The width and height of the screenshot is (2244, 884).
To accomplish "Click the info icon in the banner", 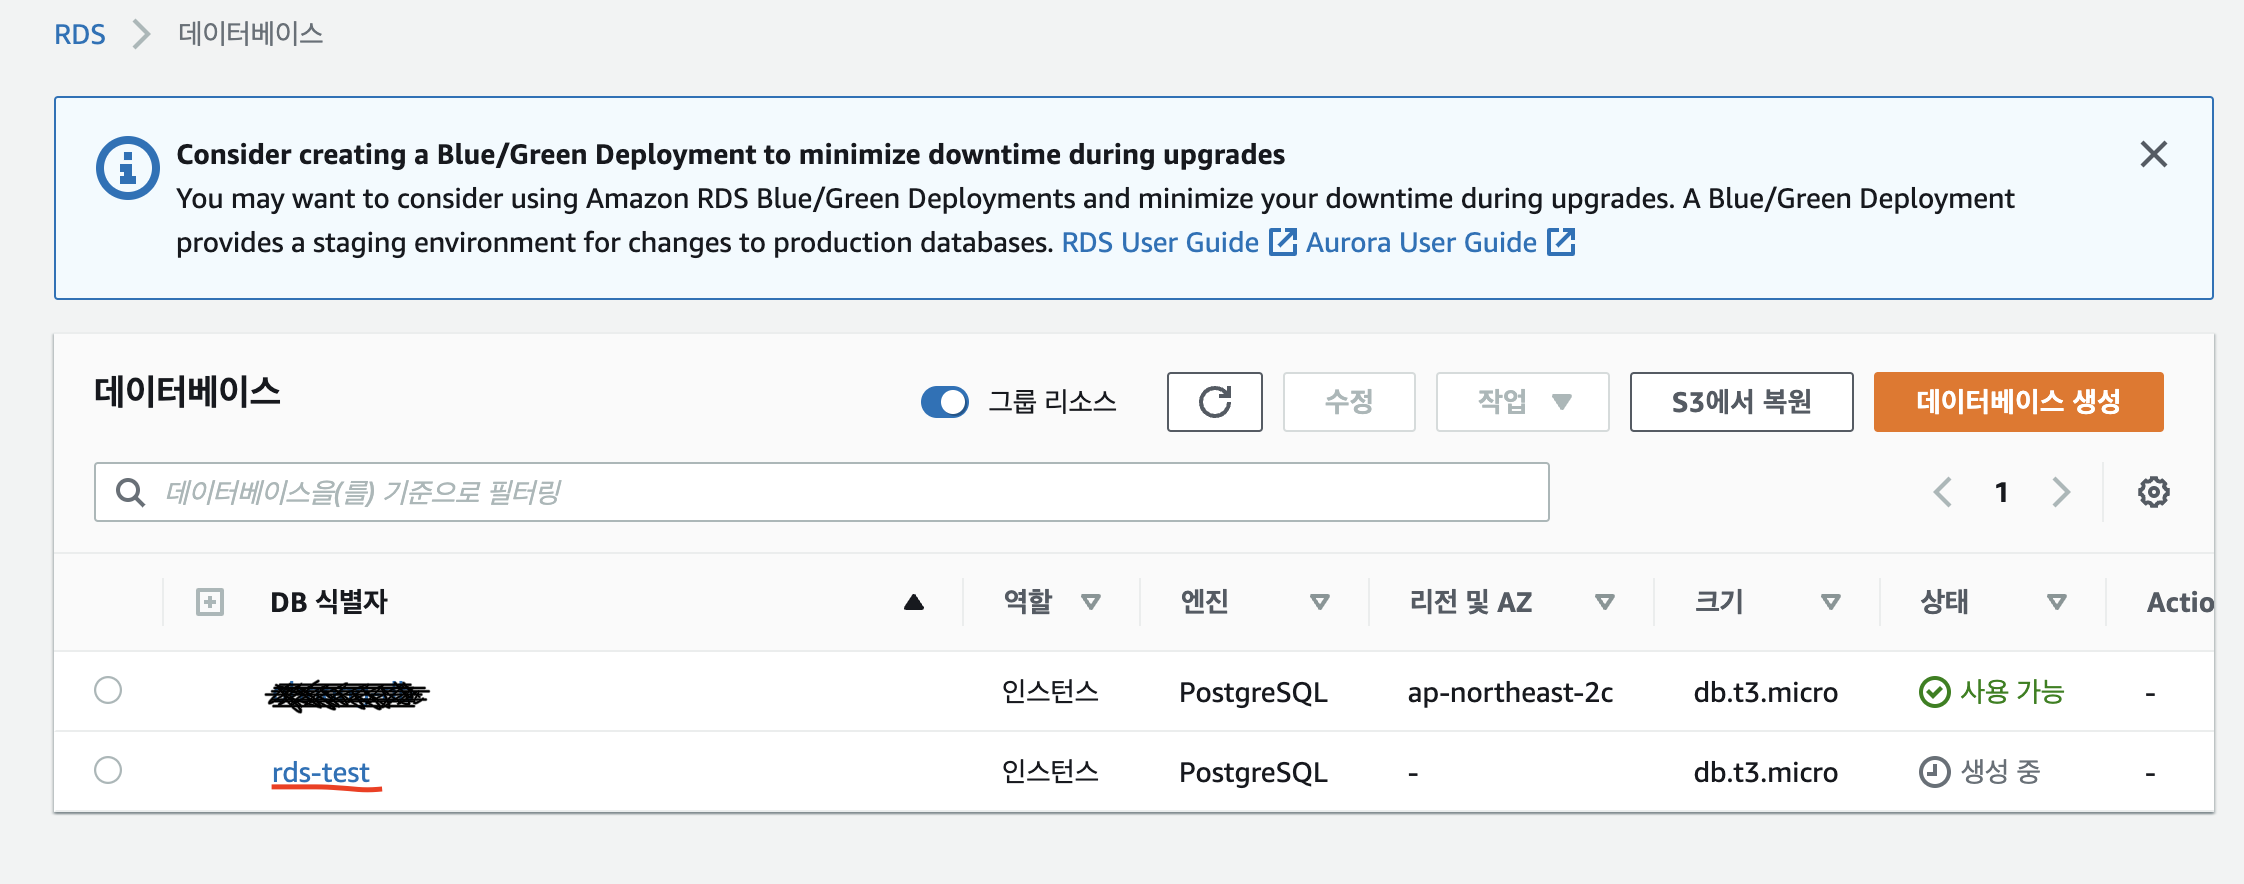I will (x=127, y=167).
